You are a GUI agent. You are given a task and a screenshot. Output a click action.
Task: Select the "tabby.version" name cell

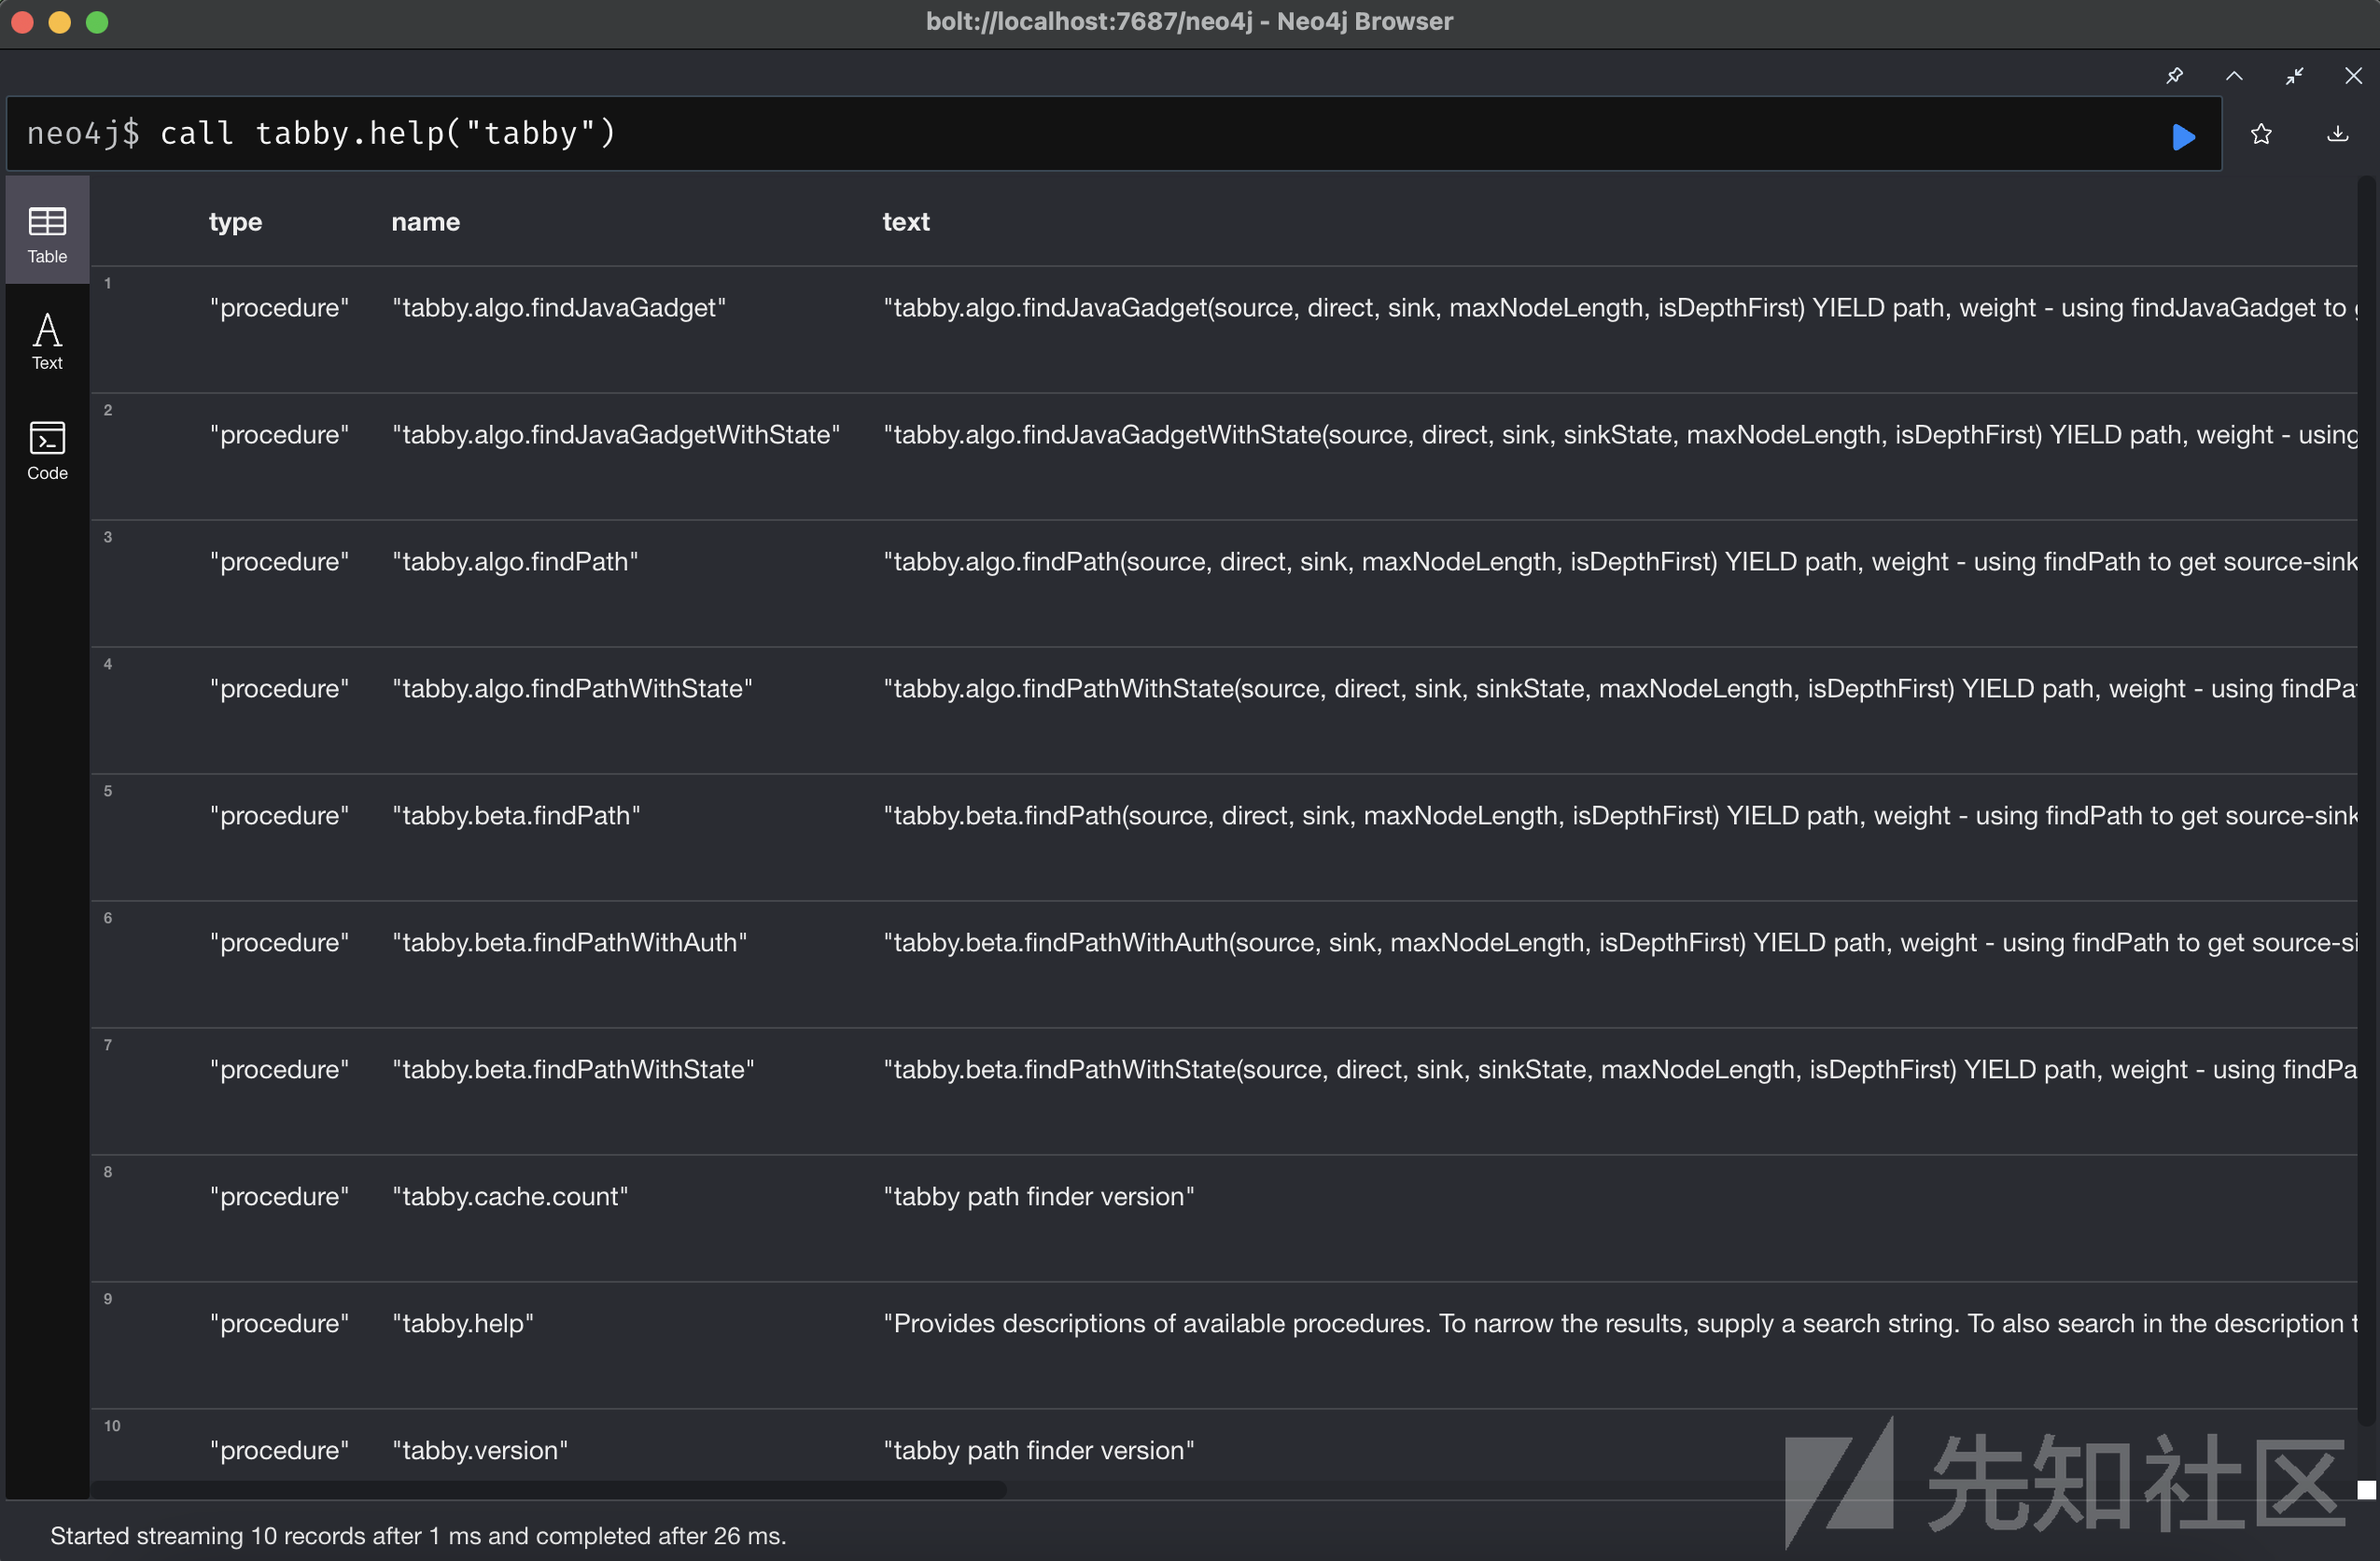(x=480, y=1451)
